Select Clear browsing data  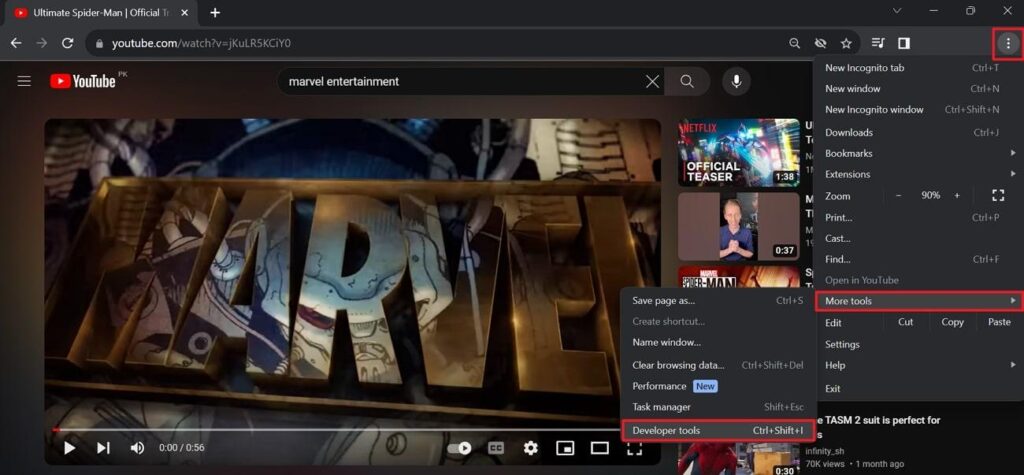[x=718, y=365]
